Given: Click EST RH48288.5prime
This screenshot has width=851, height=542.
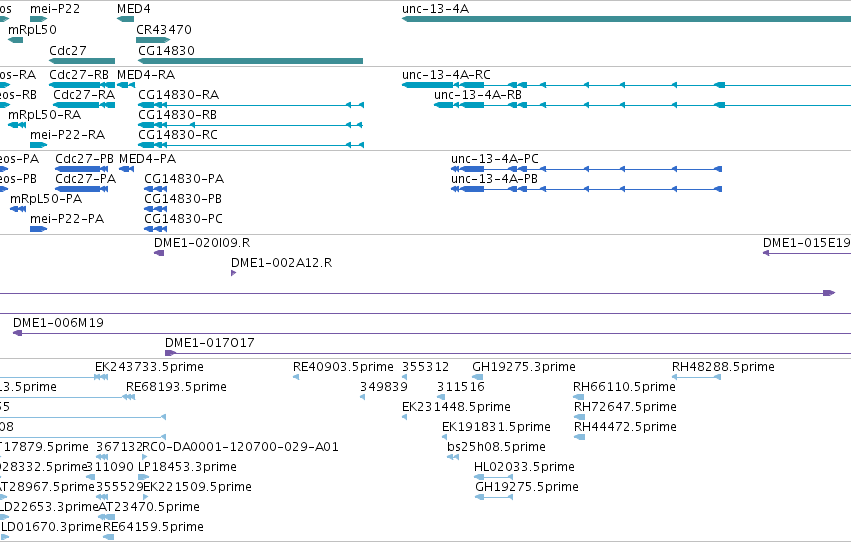Looking at the screenshot, I should [696, 377].
